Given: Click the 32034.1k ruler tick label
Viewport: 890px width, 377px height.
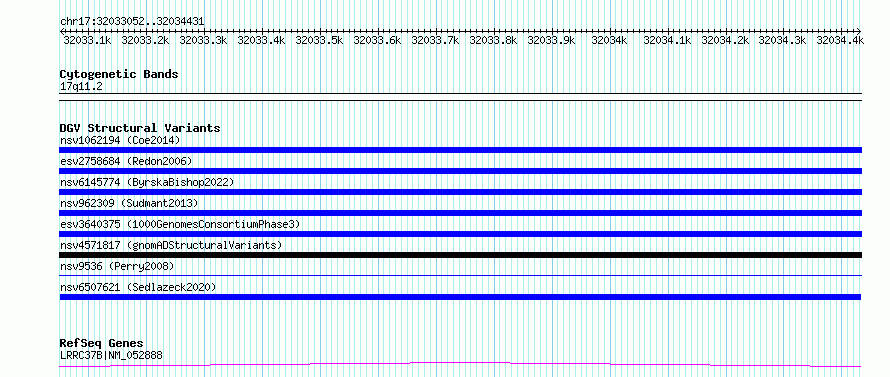Looking at the screenshot, I should pyautogui.click(x=667, y=40).
